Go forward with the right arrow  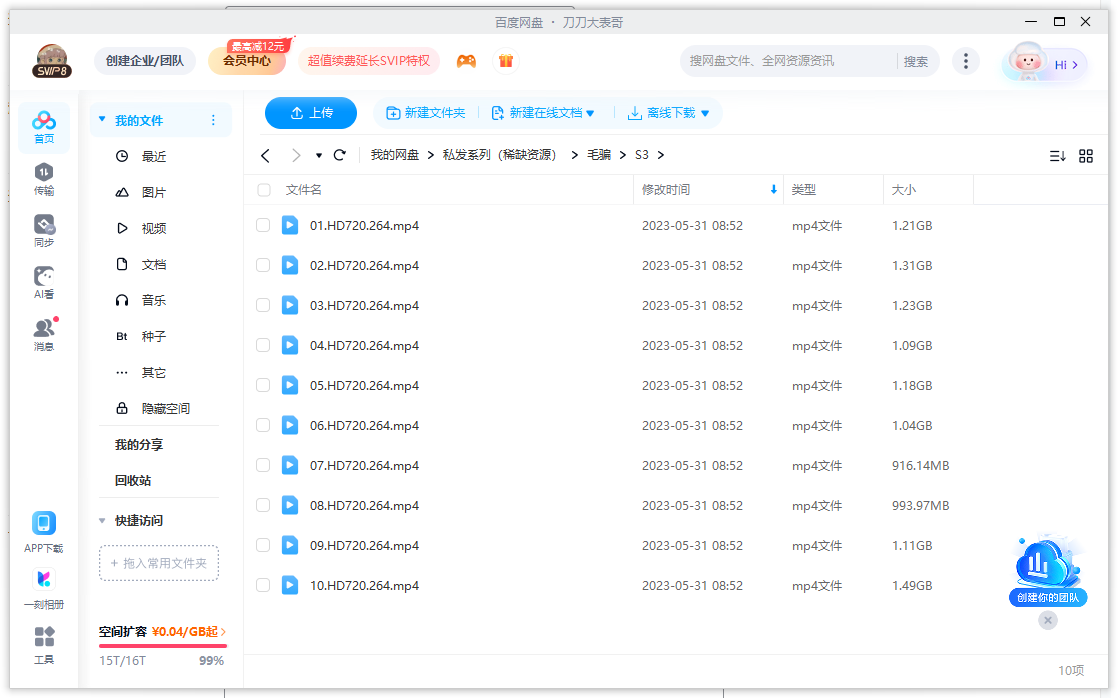click(x=296, y=155)
